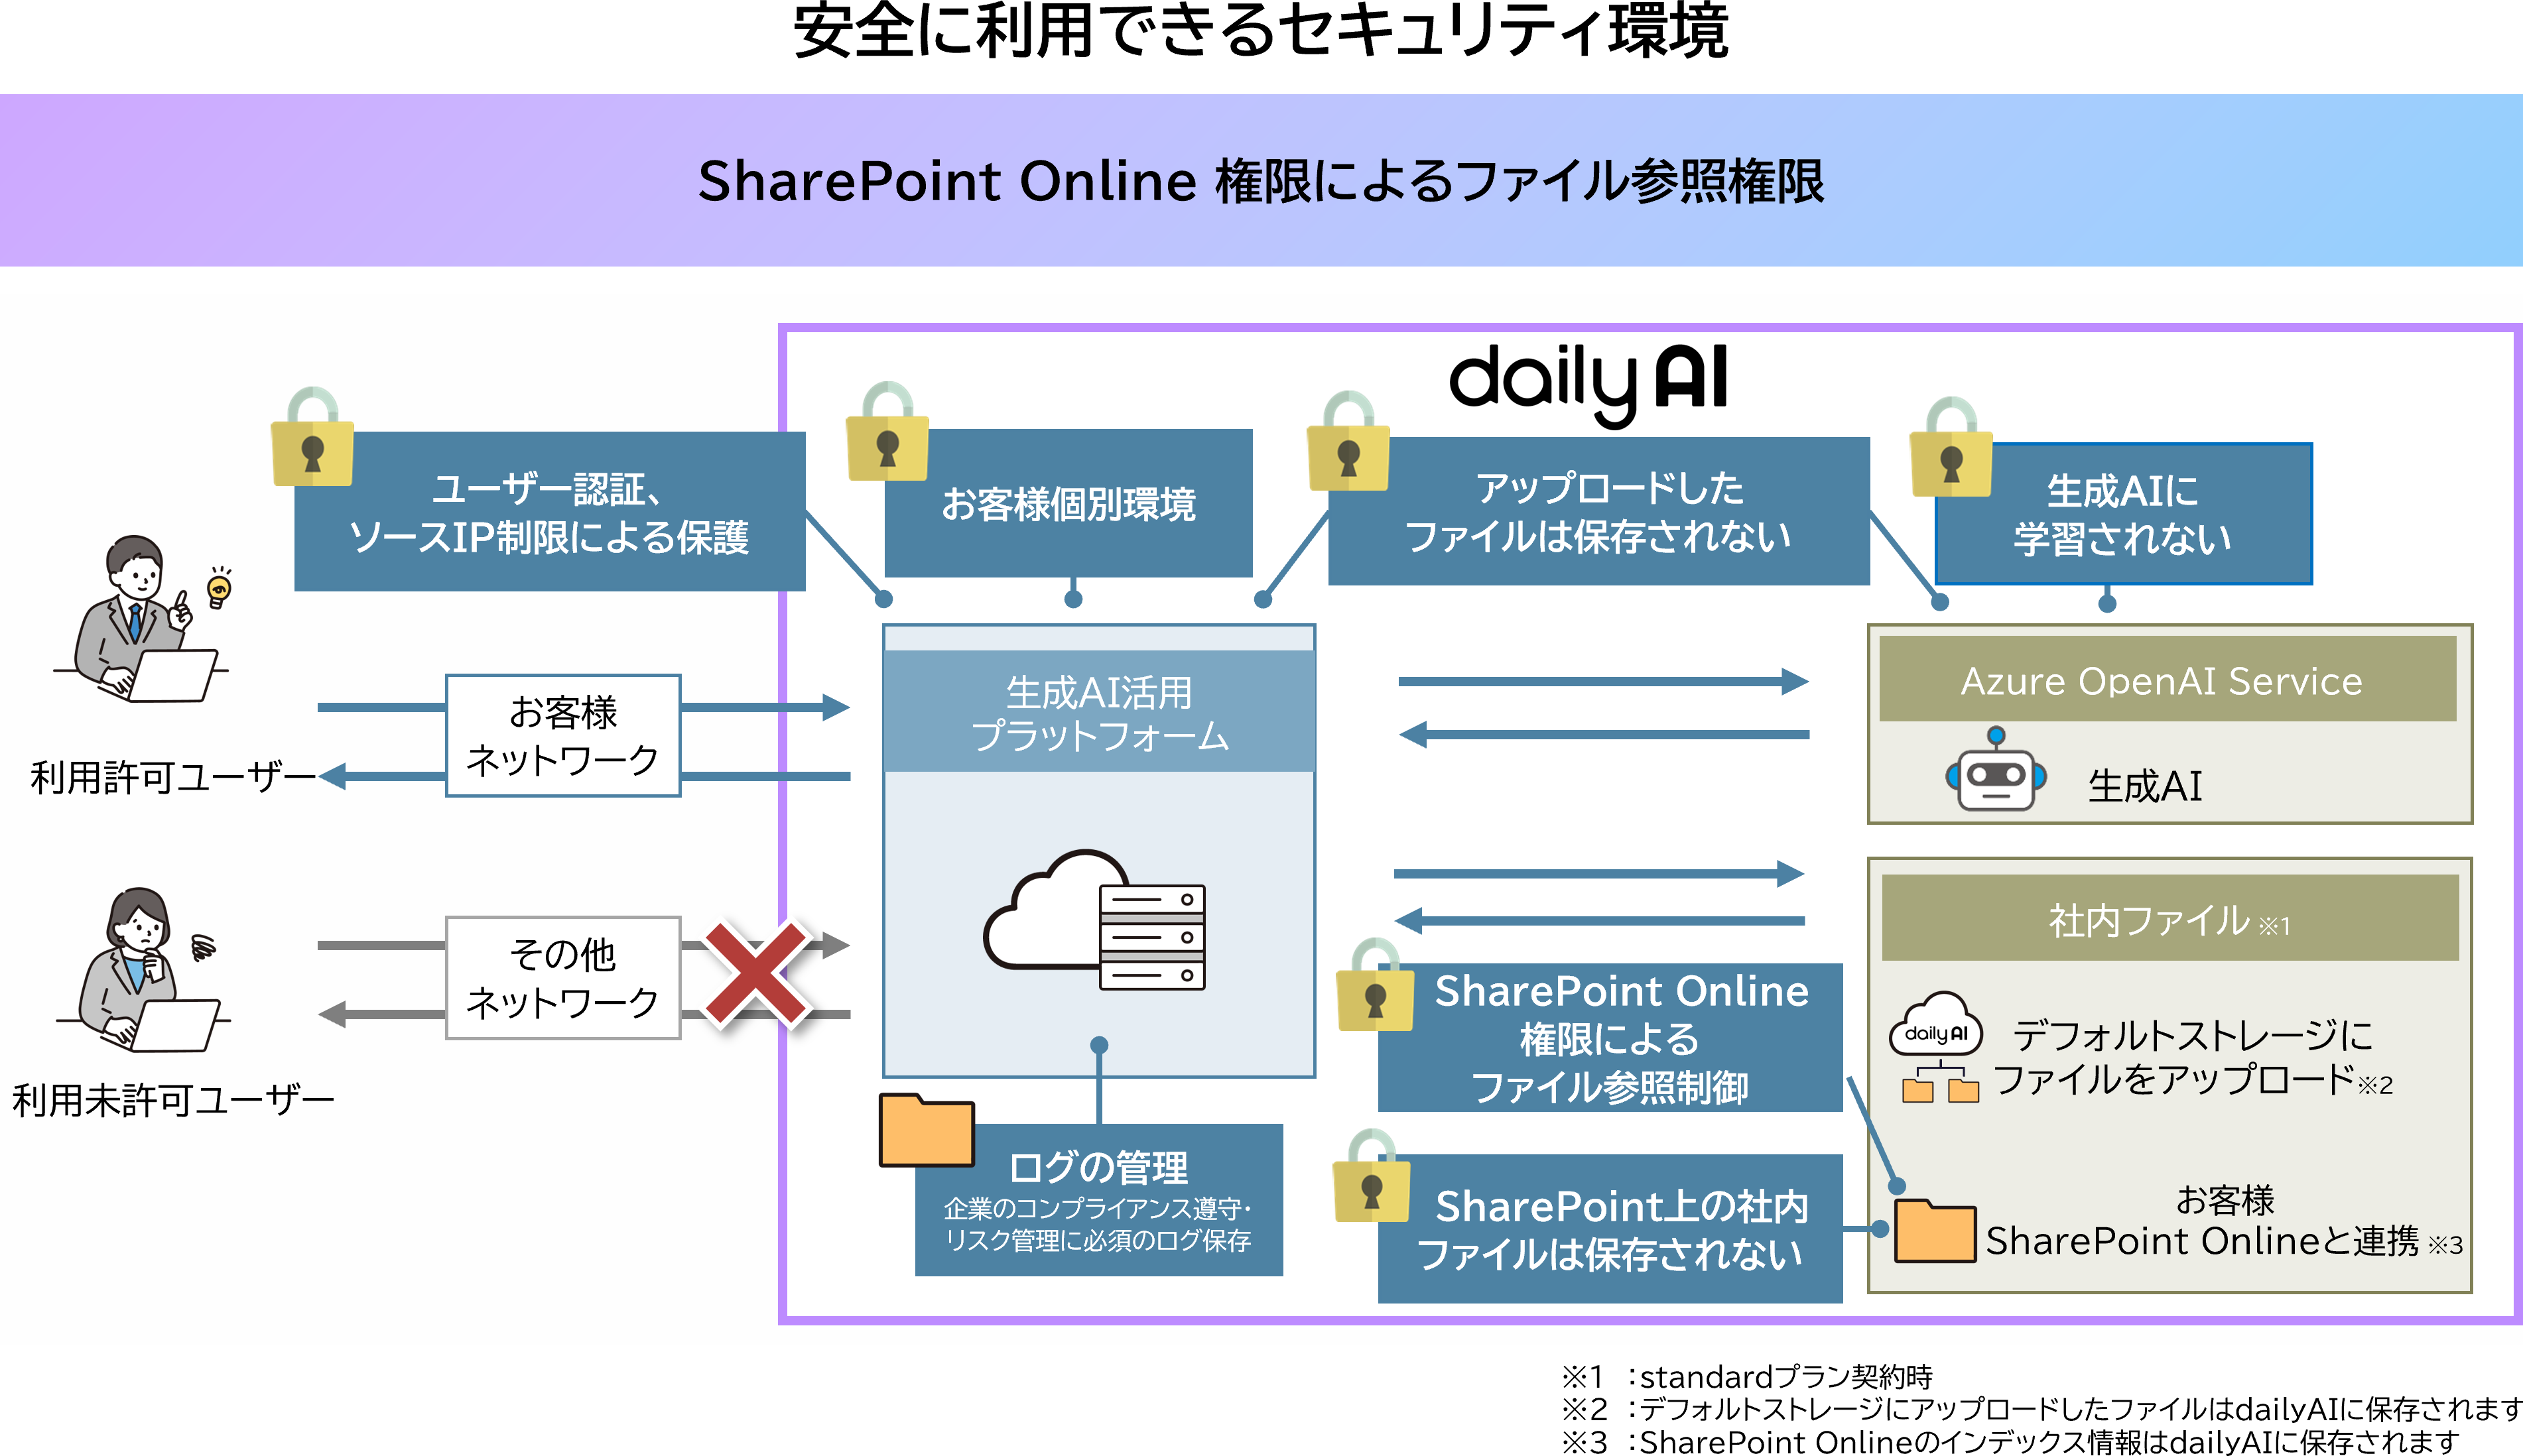
Task: Click the padlock icon on お客様個別環境 box
Action: [887, 431]
